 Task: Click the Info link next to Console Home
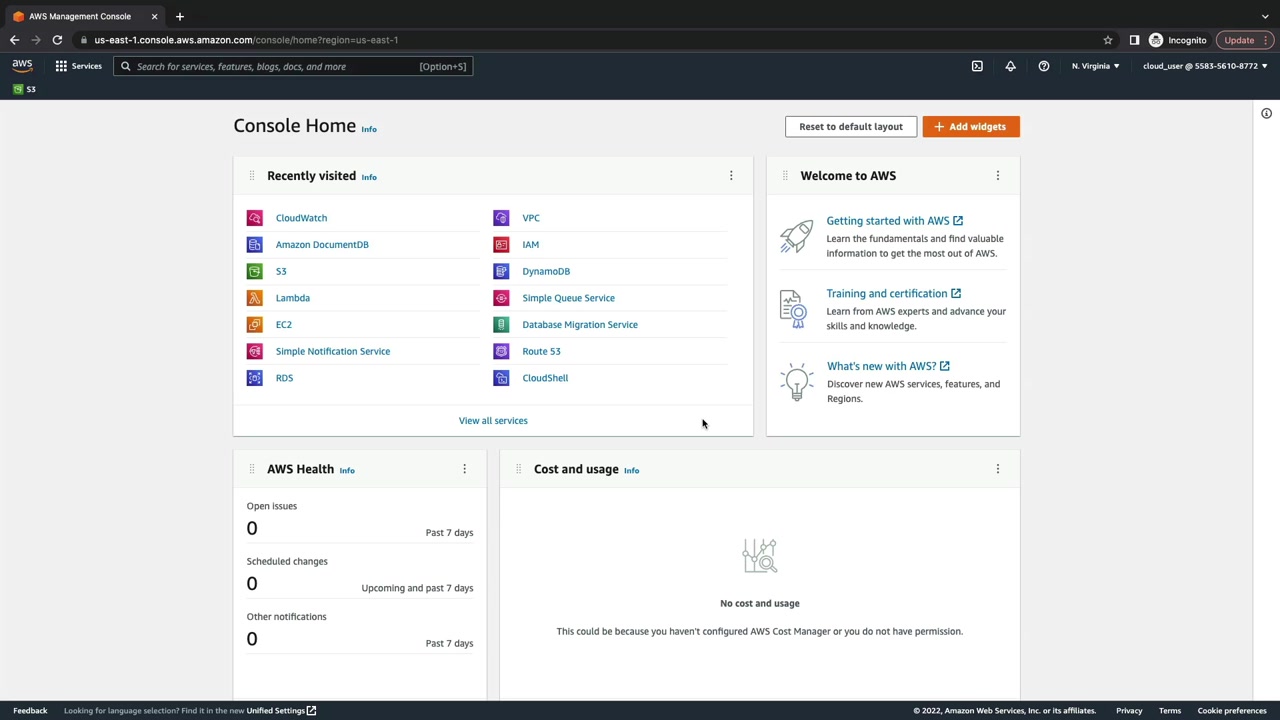coord(369,129)
